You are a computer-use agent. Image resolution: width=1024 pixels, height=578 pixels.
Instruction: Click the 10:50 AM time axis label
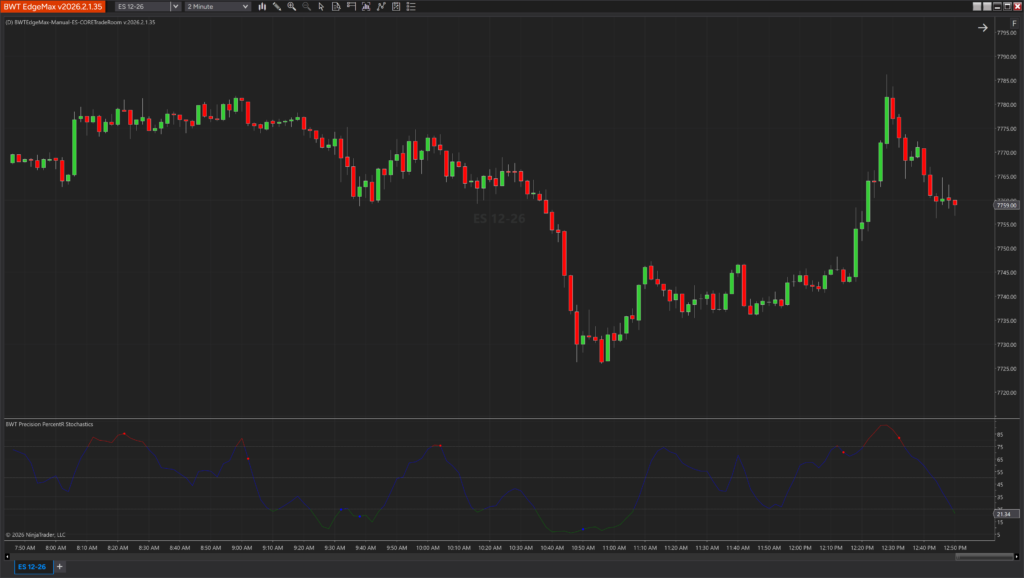point(583,548)
